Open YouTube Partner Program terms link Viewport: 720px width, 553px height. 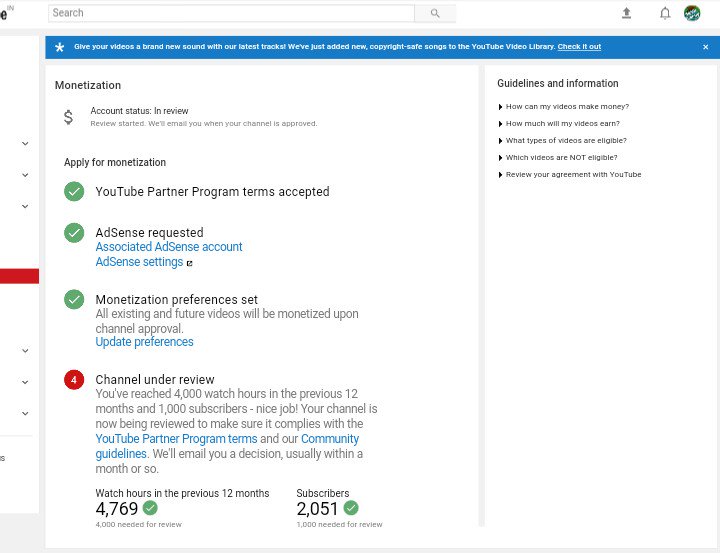click(176, 439)
